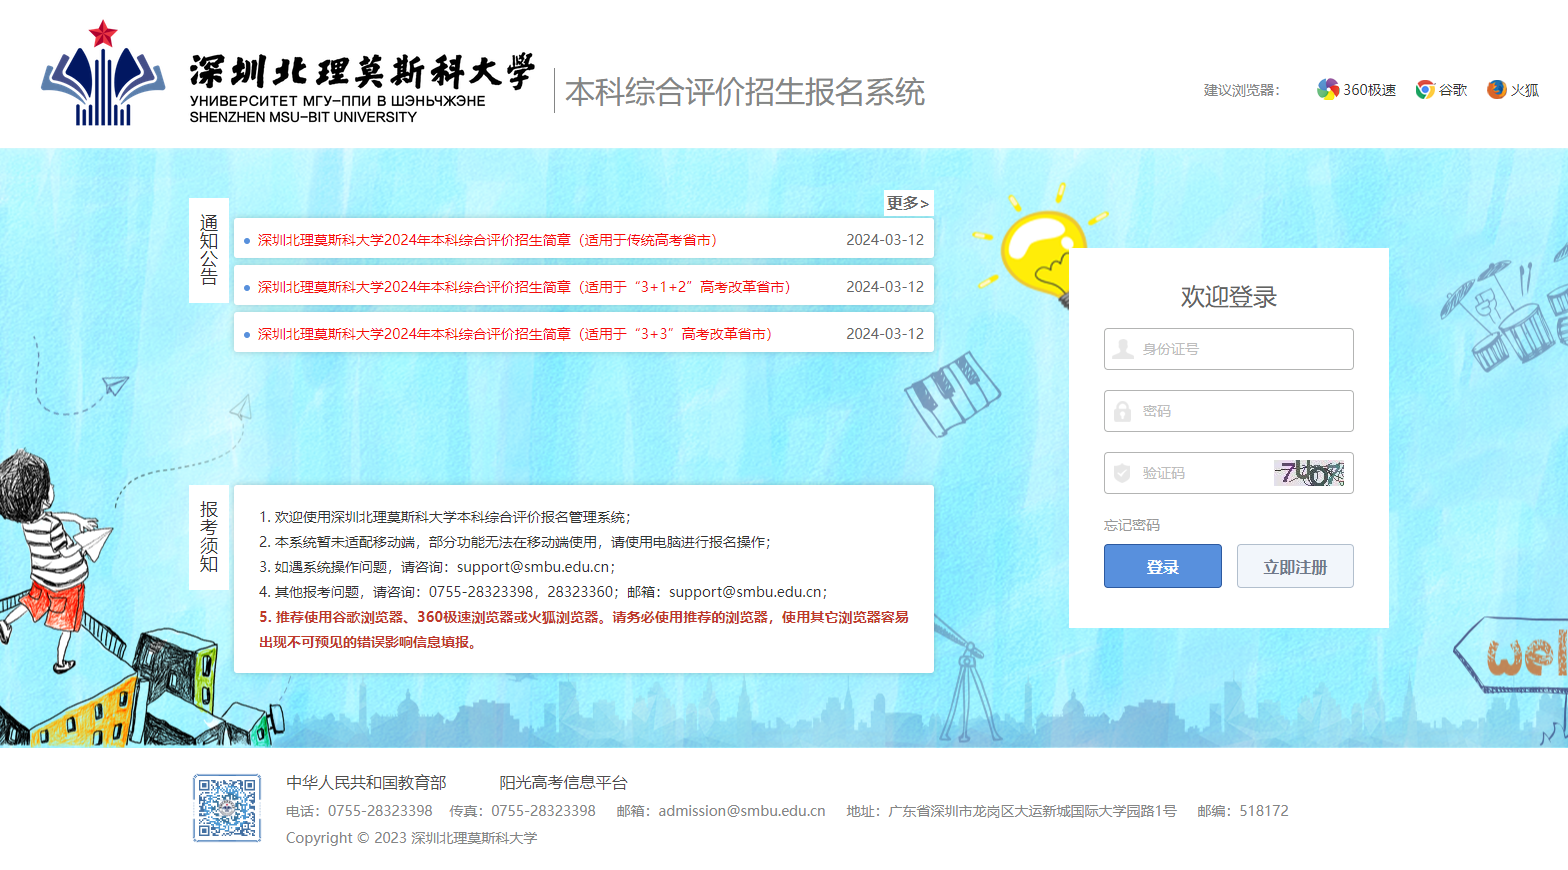The height and width of the screenshot is (870, 1568).
Task: Click the 报考须知 section label
Action: click(x=209, y=537)
